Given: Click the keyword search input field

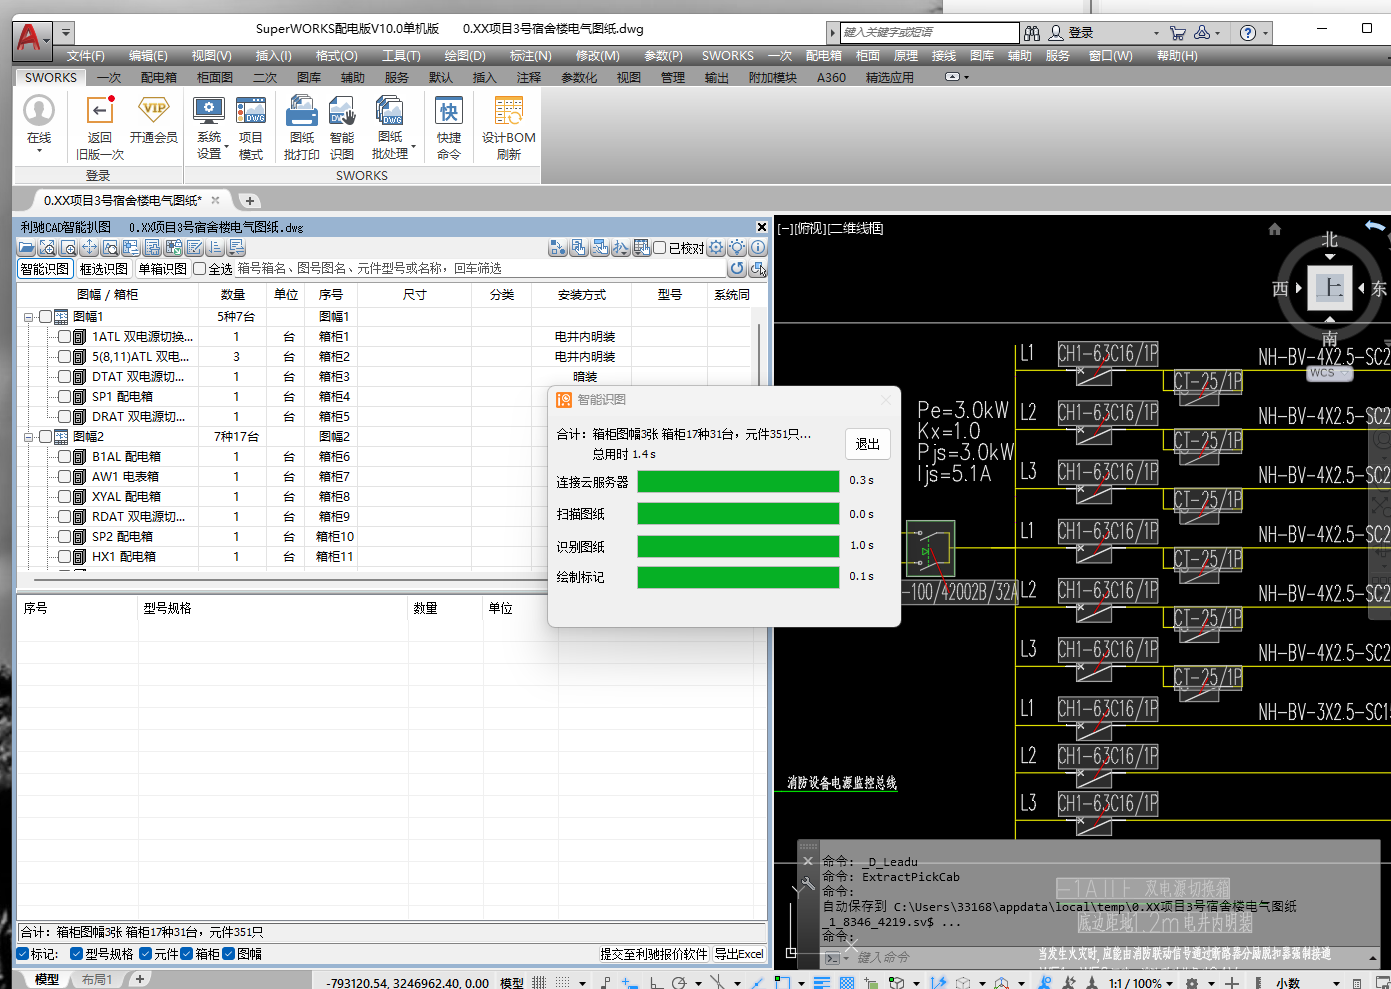Looking at the screenshot, I should click(x=928, y=33).
